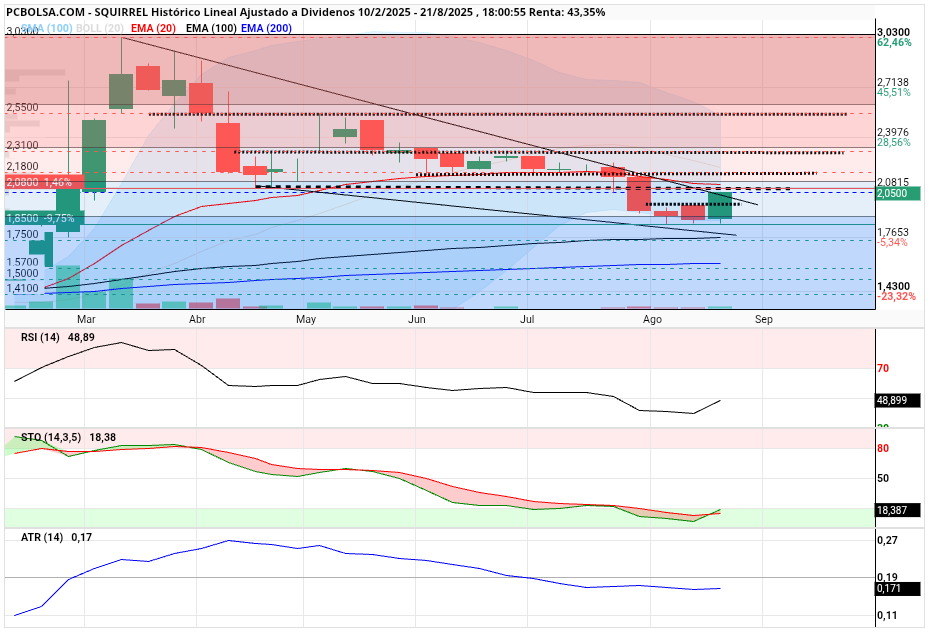929x632 pixels.
Task: Click the ATR 0,27 axis label
Action: [887, 540]
